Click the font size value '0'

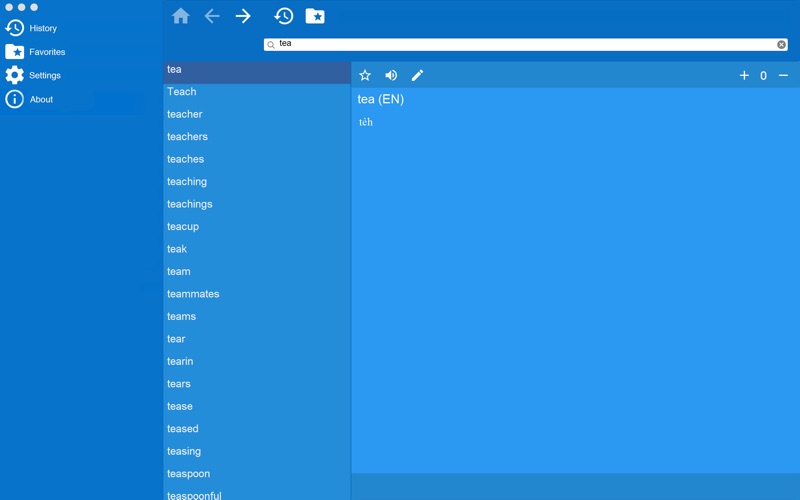tap(763, 76)
